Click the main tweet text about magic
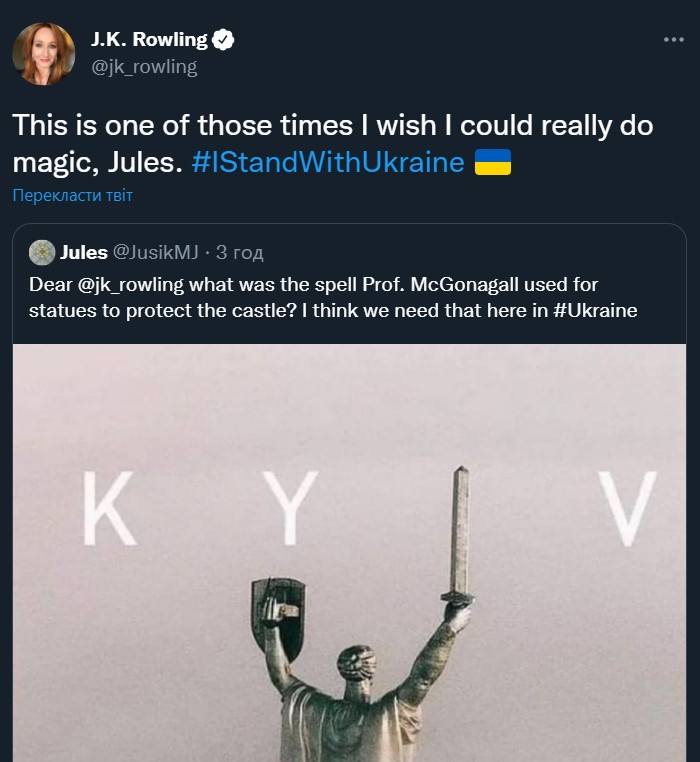 pos(333,144)
